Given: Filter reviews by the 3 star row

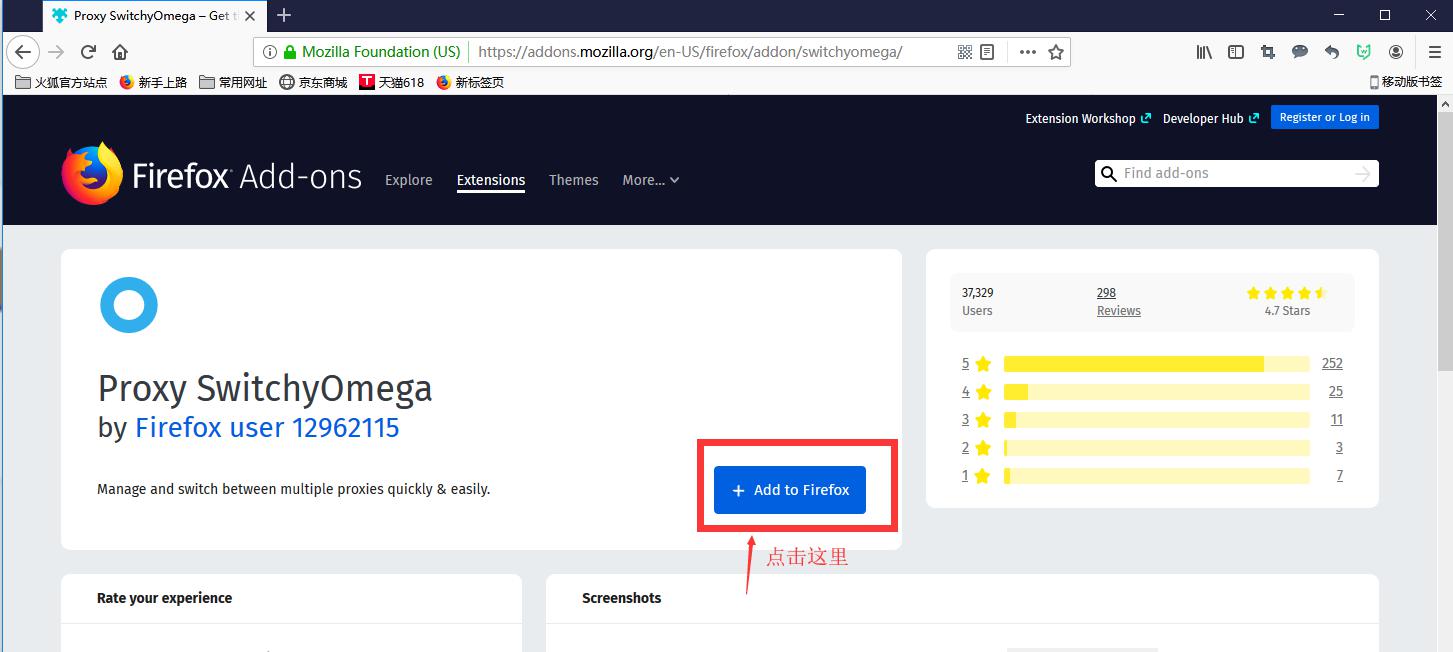Looking at the screenshot, I should pos(1152,420).
